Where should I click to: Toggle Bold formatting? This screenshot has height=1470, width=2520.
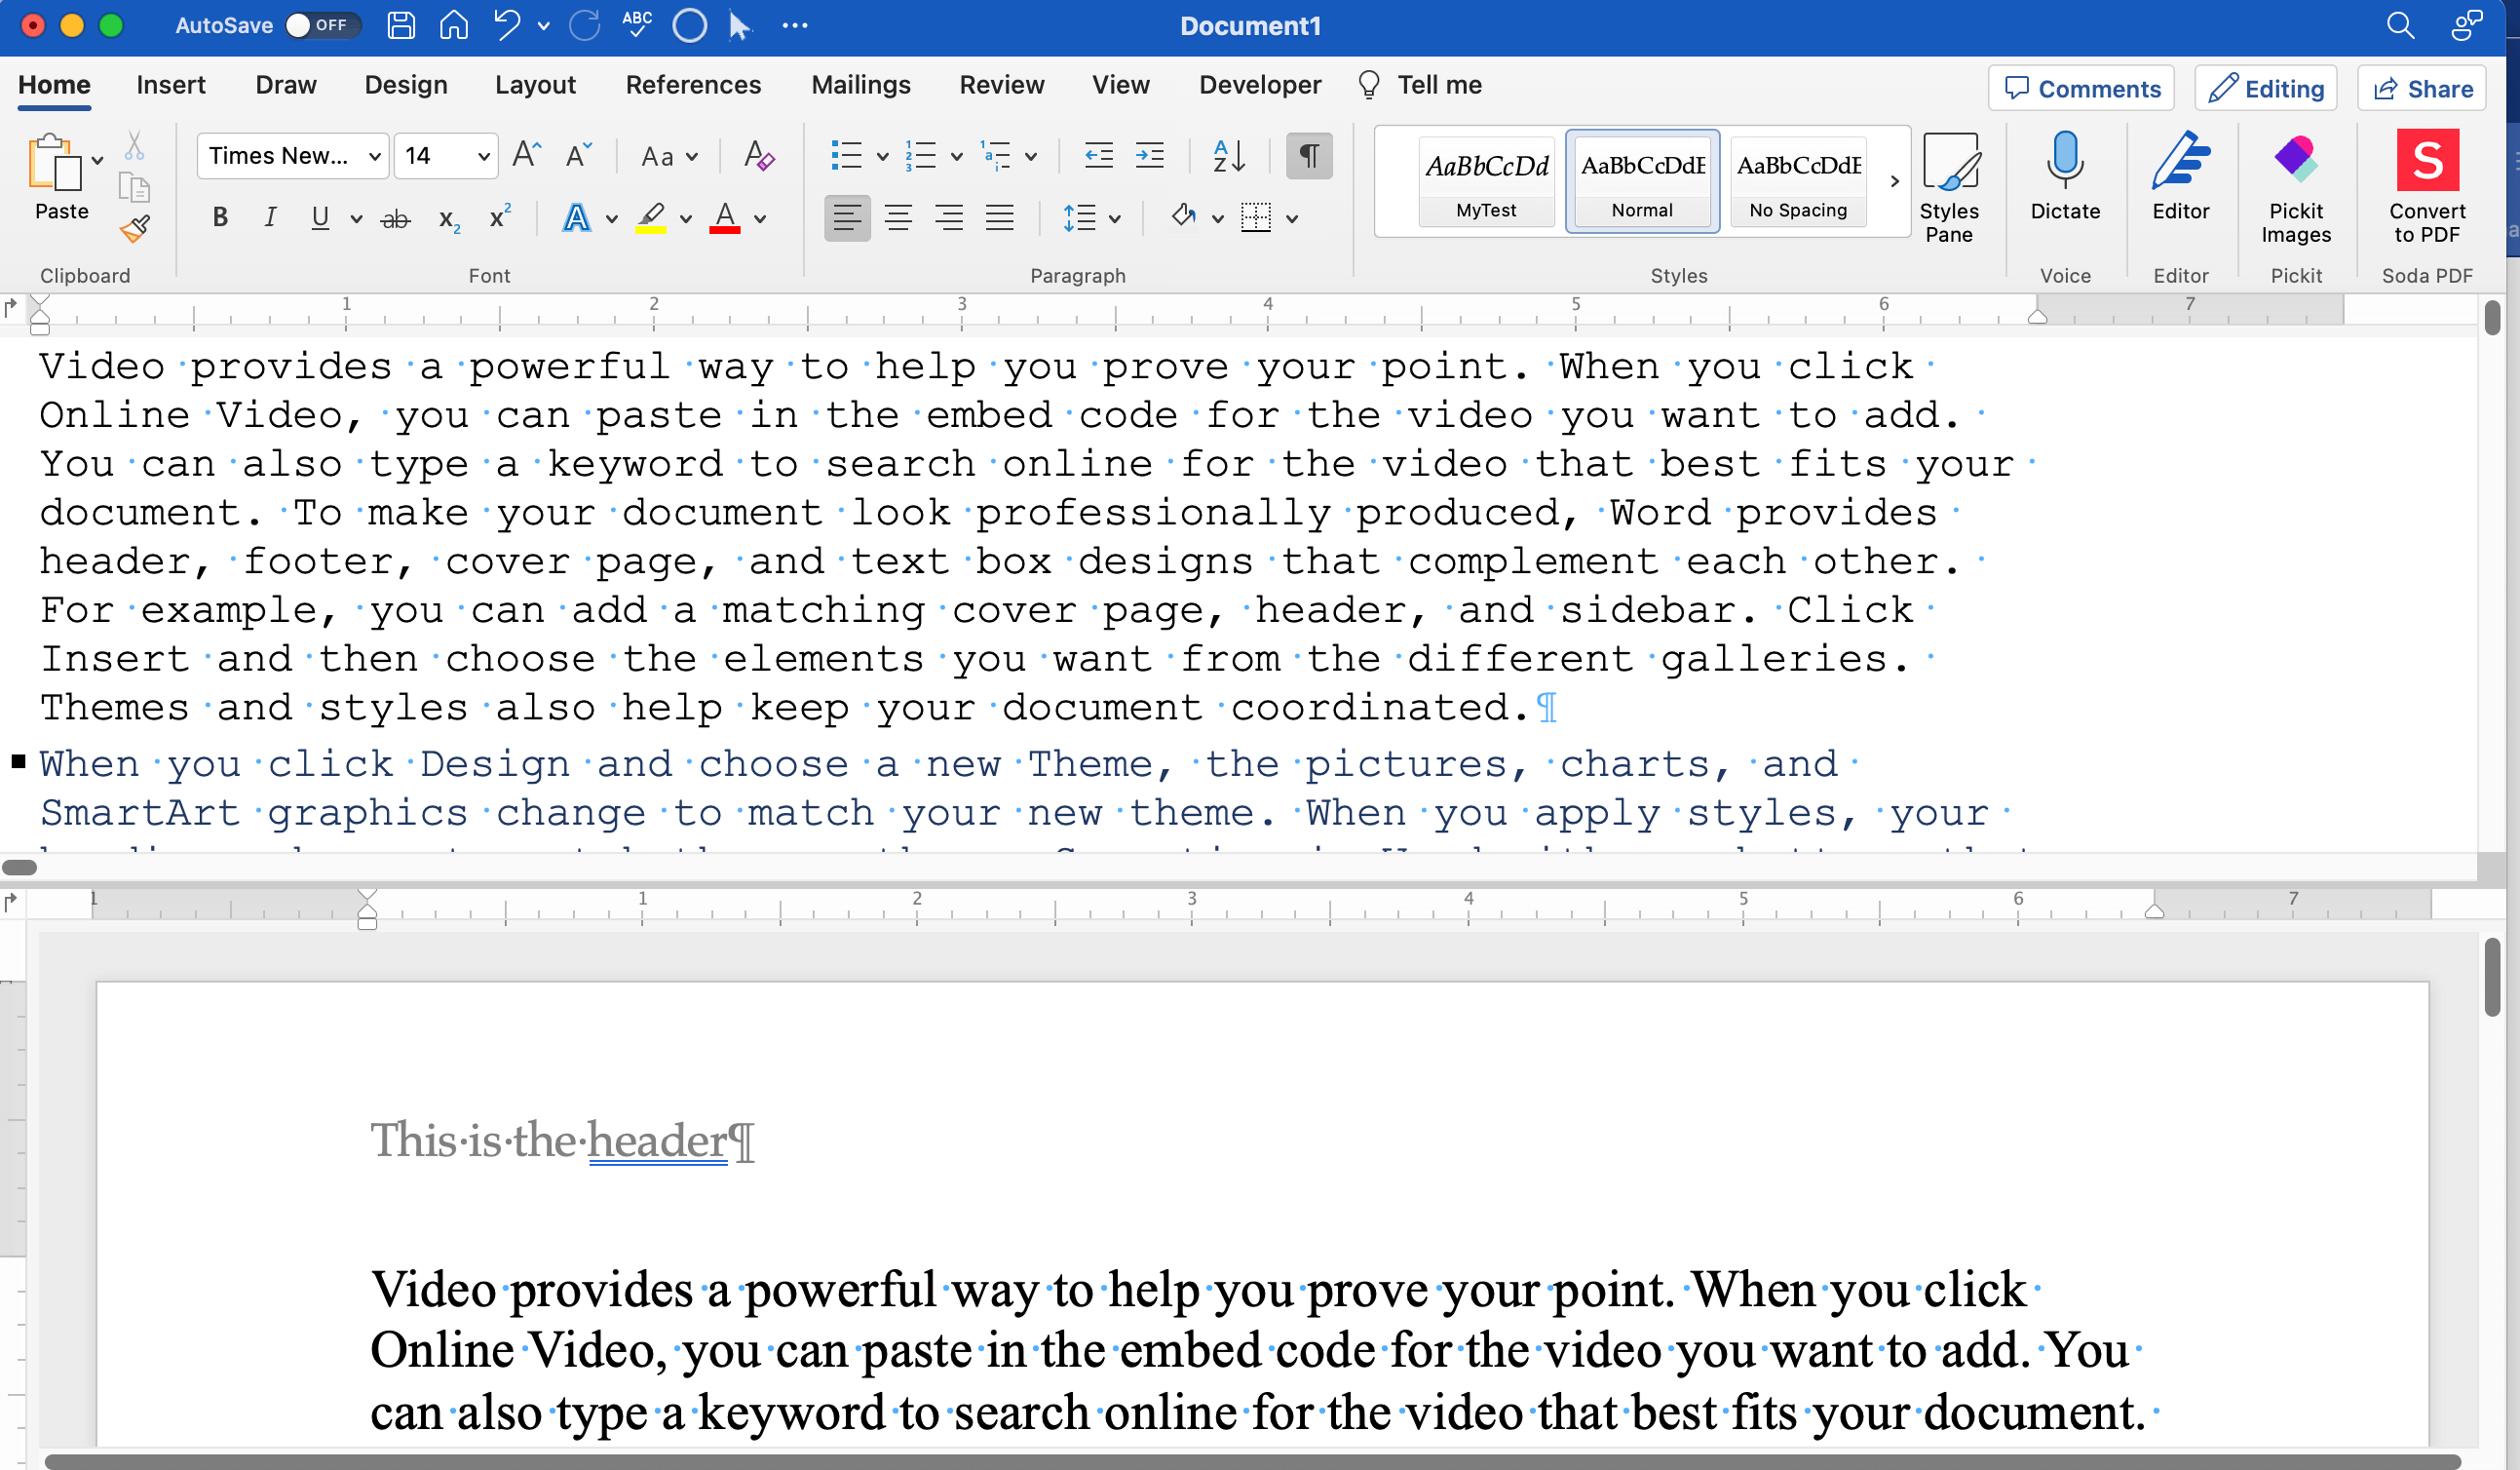coord(220,218)
